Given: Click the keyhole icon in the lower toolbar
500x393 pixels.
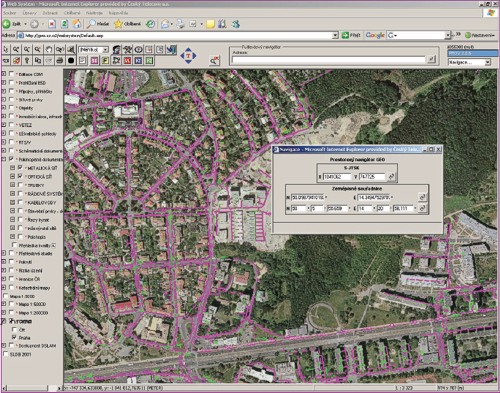Looking at the screenshot, I should pos(27,61).
